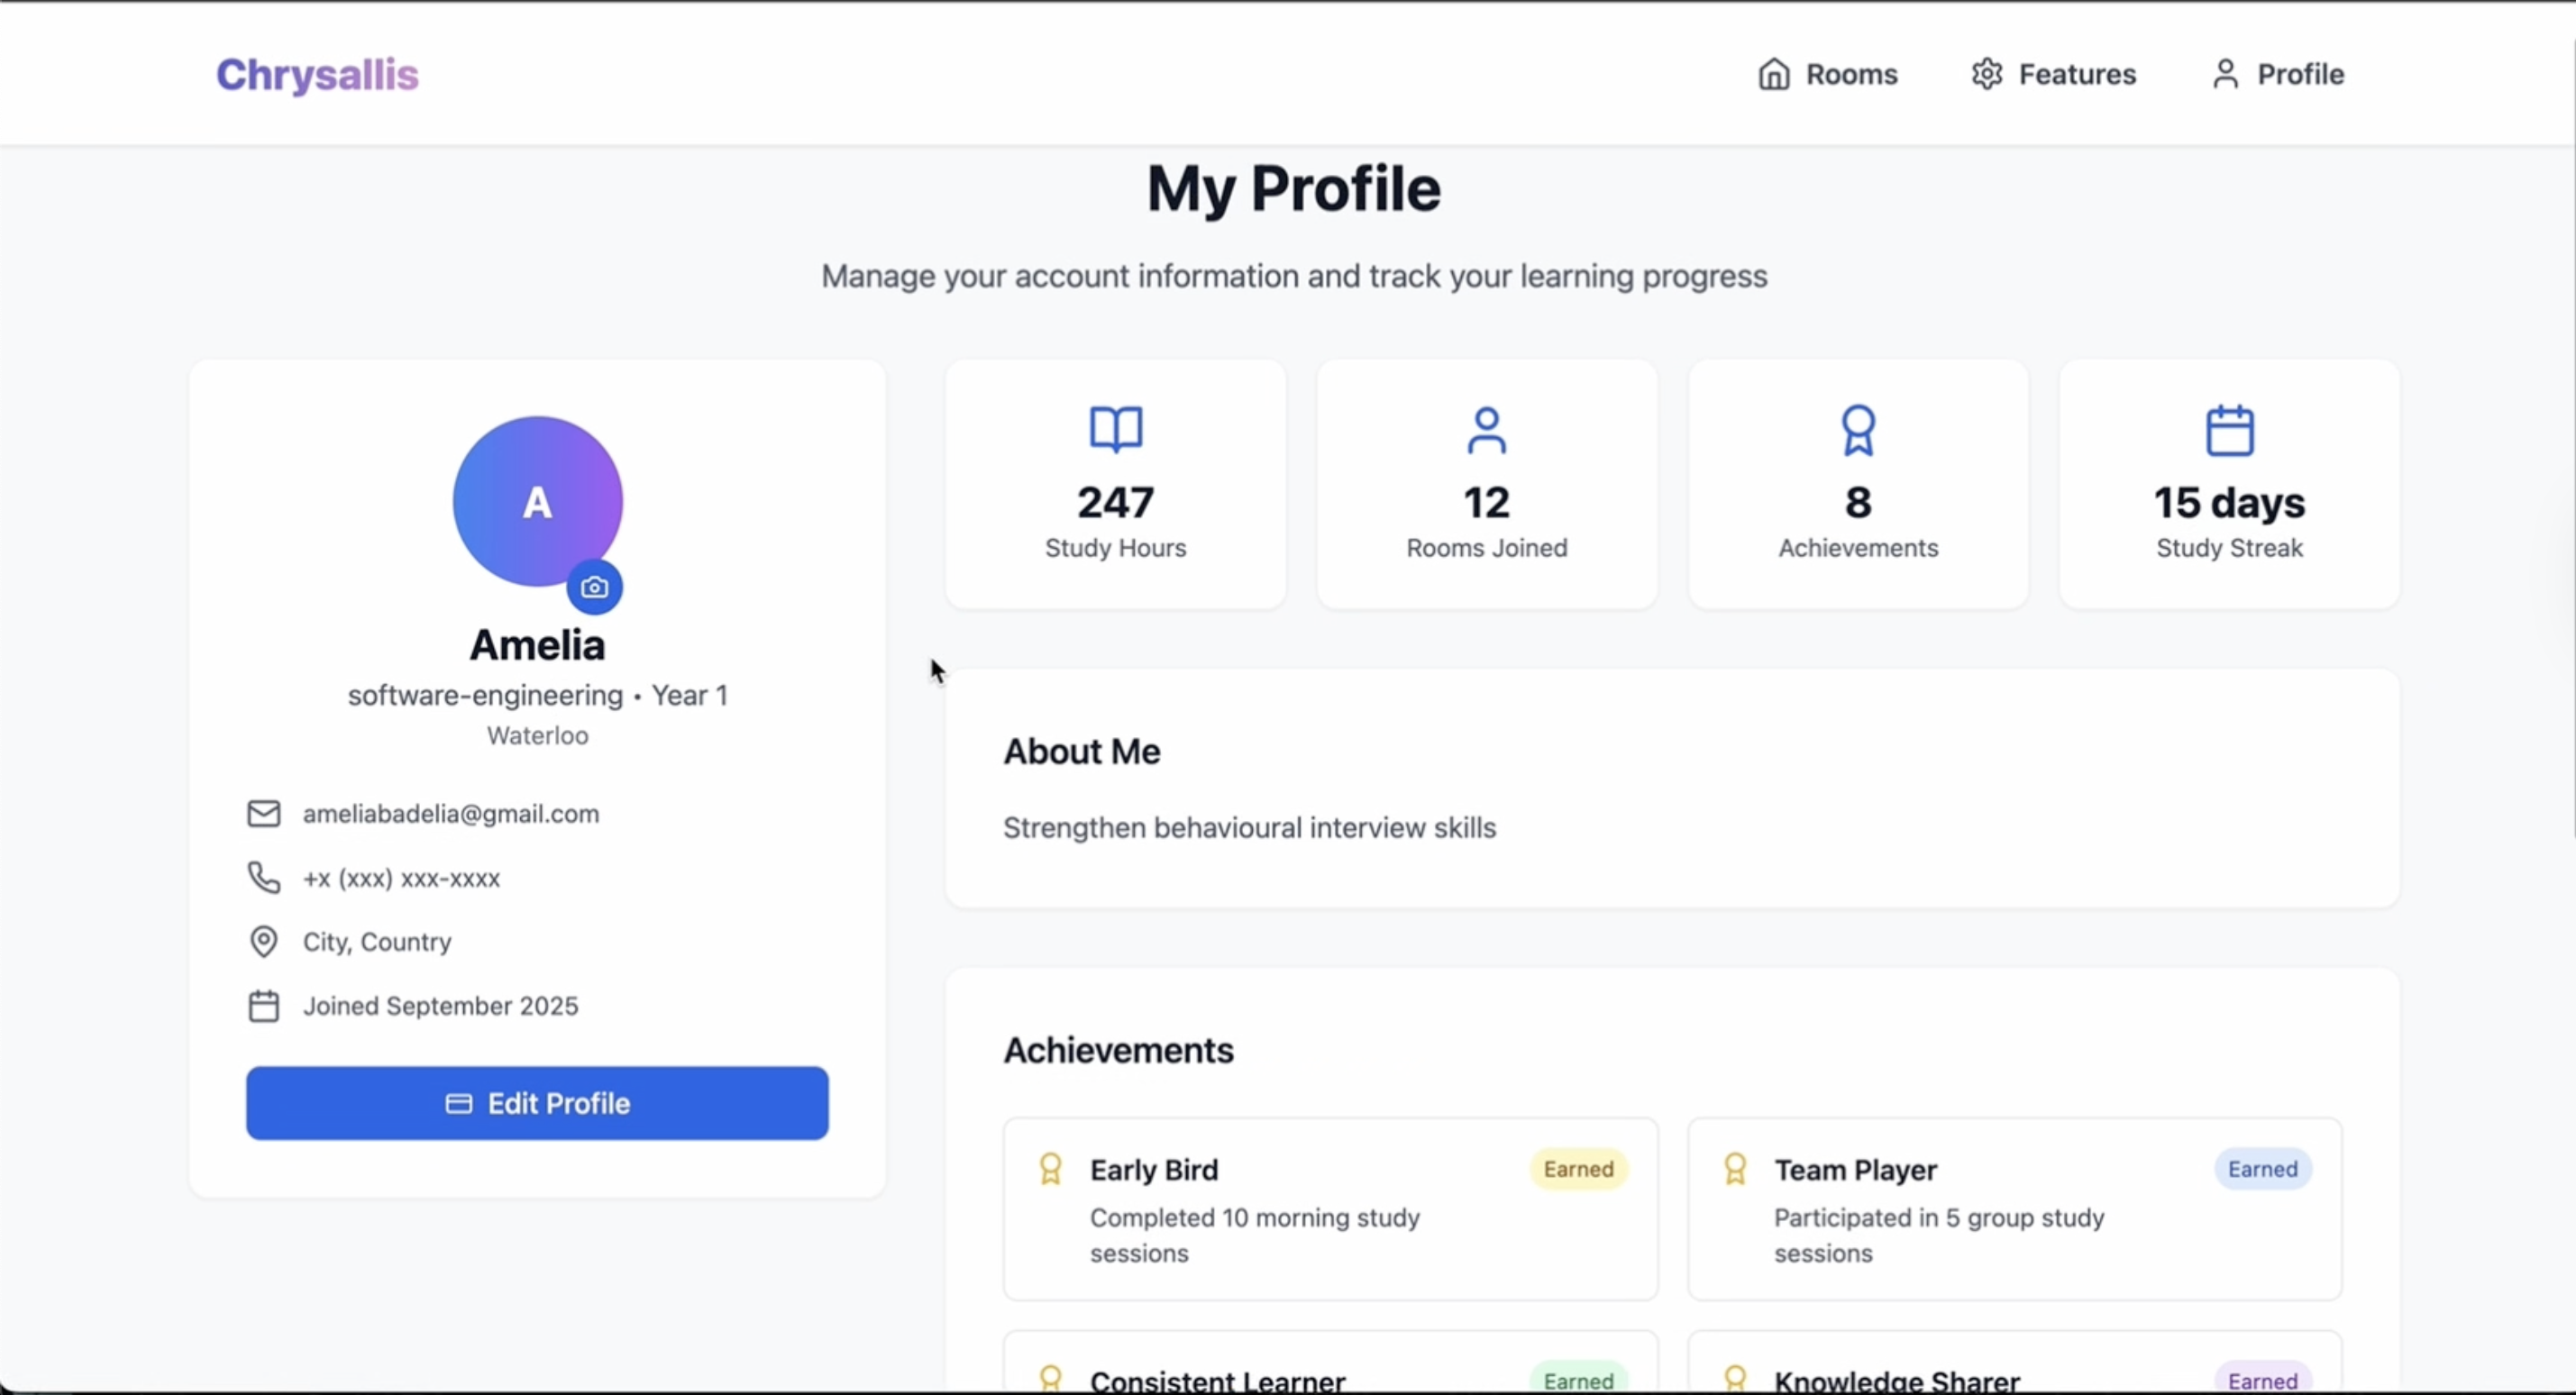Click the Earned badge on Early Bird
Screen dimensions: 2576x1395
(1578, 1169)
